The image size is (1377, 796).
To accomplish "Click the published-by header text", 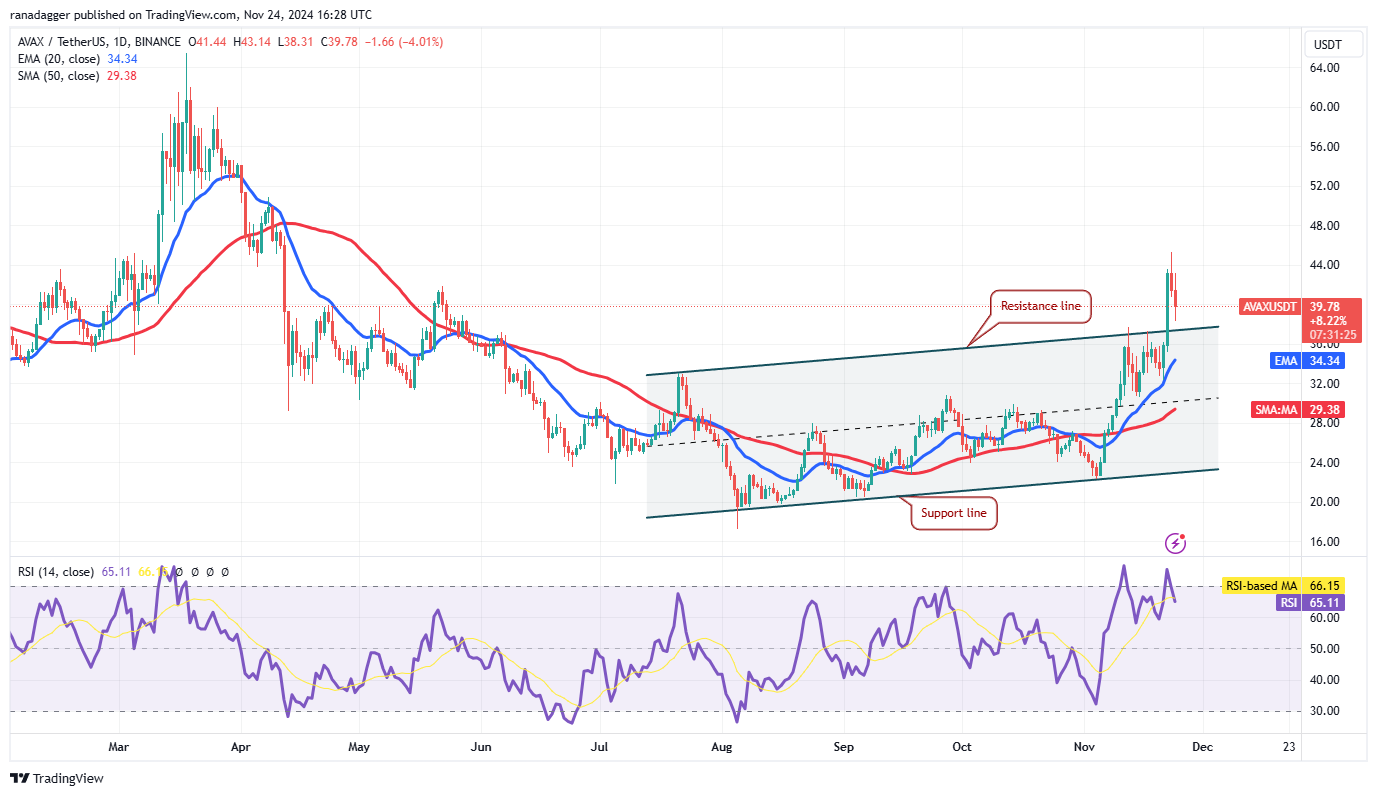I will pos(190,15).
